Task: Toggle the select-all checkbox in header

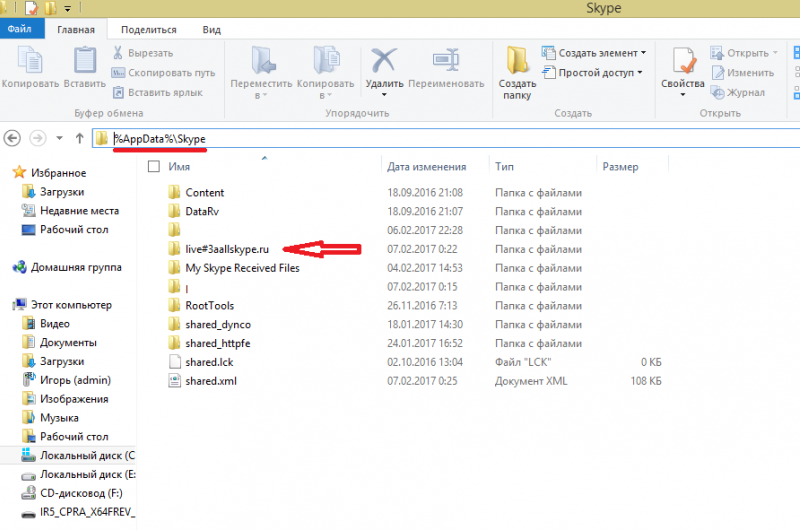Action: (x=154, y=166)
